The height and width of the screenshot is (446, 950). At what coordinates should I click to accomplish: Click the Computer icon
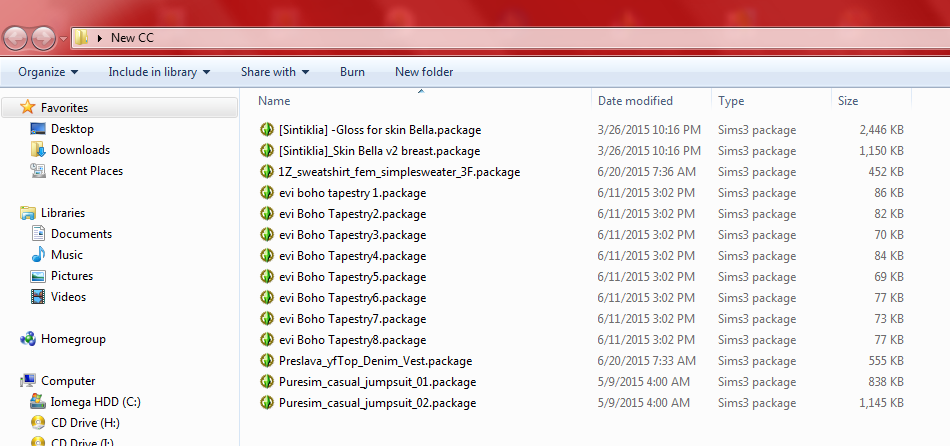pyautogui.click(x=27, y=381)
